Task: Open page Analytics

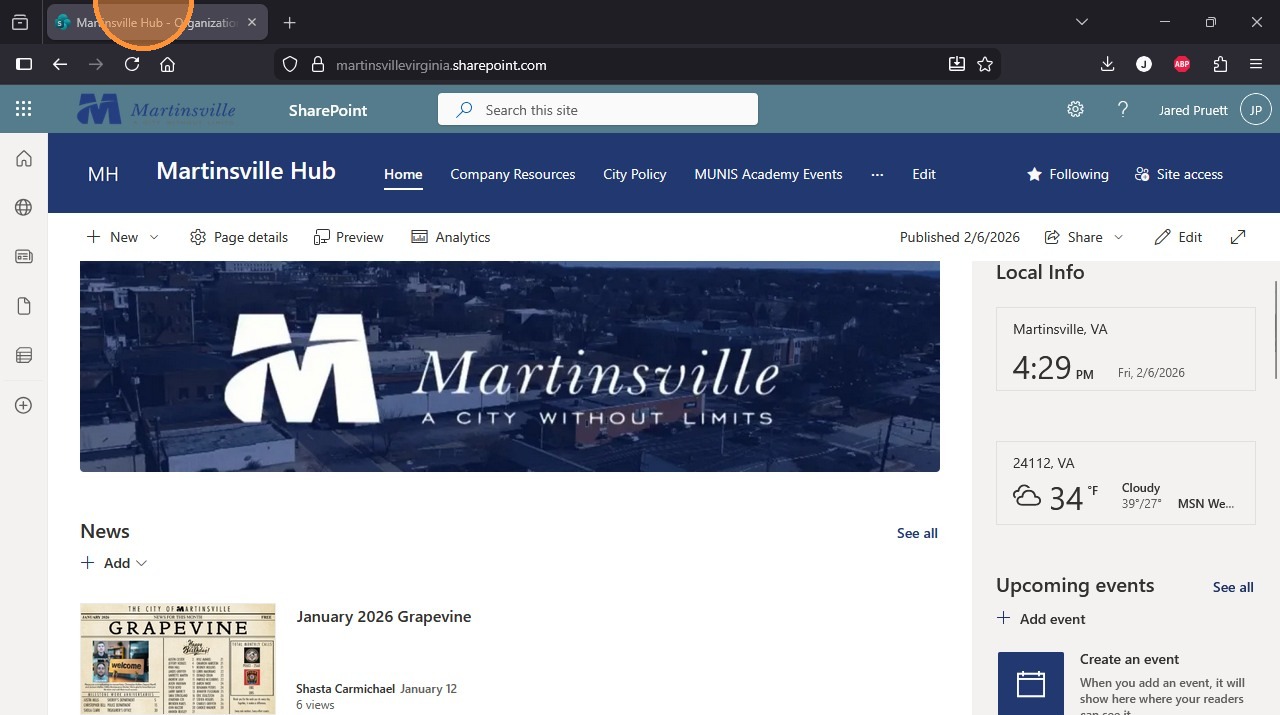Action: pos(451,237)
